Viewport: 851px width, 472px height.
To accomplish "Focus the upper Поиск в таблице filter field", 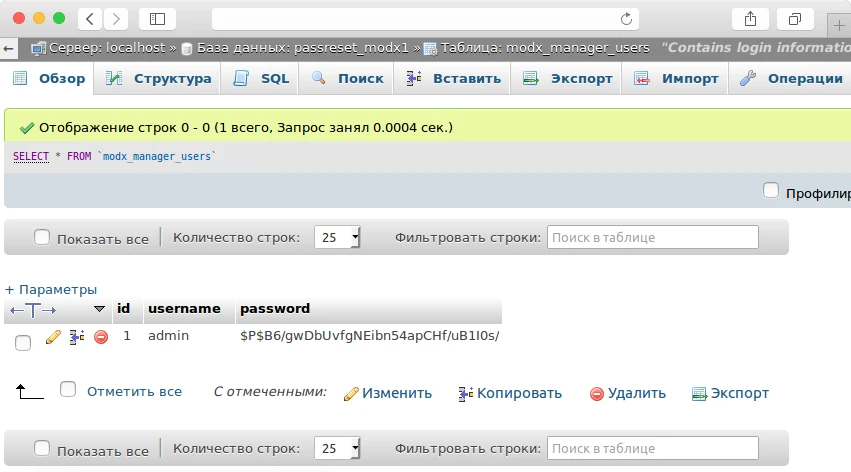I will click(x=652, y=237).
